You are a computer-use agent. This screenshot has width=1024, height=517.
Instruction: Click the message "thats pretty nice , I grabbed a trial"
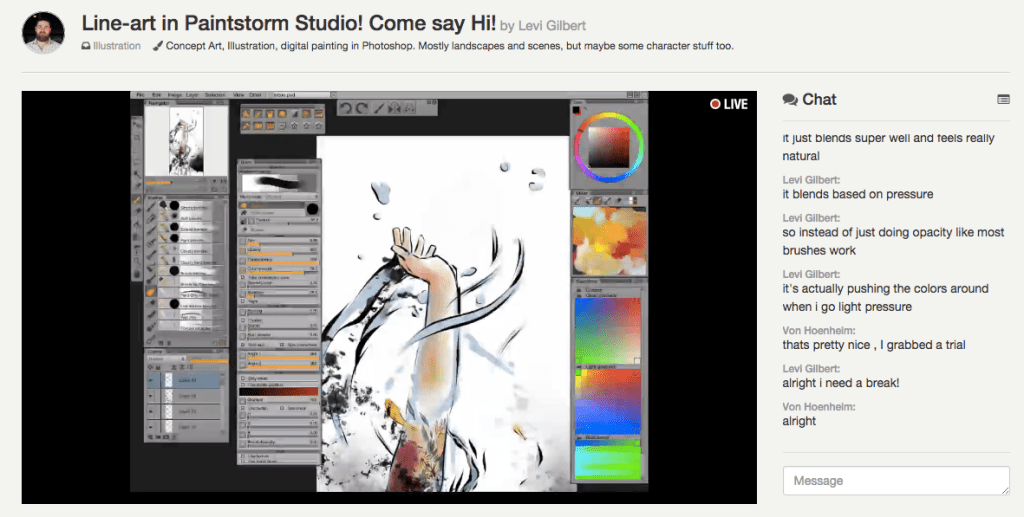[x=874, y=345]
